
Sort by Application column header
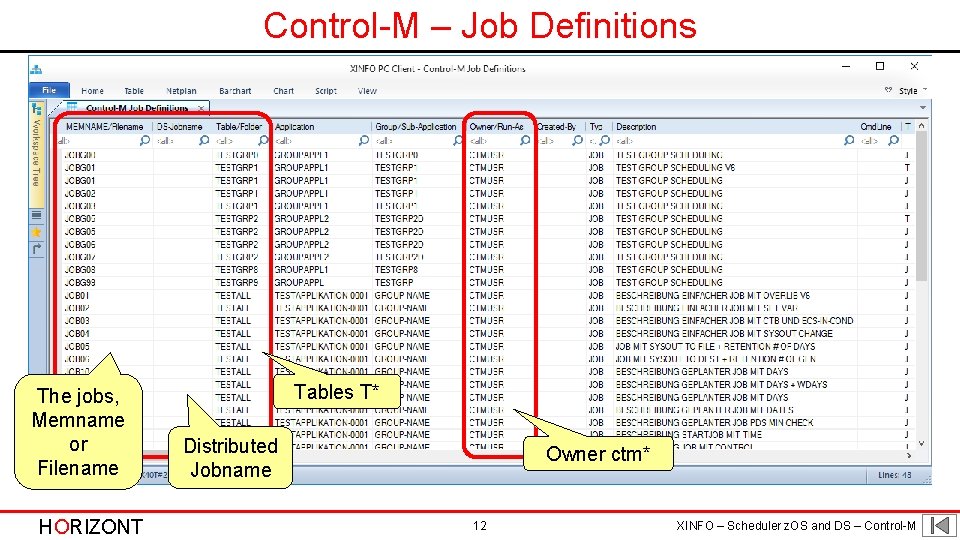tap(294, 127)
